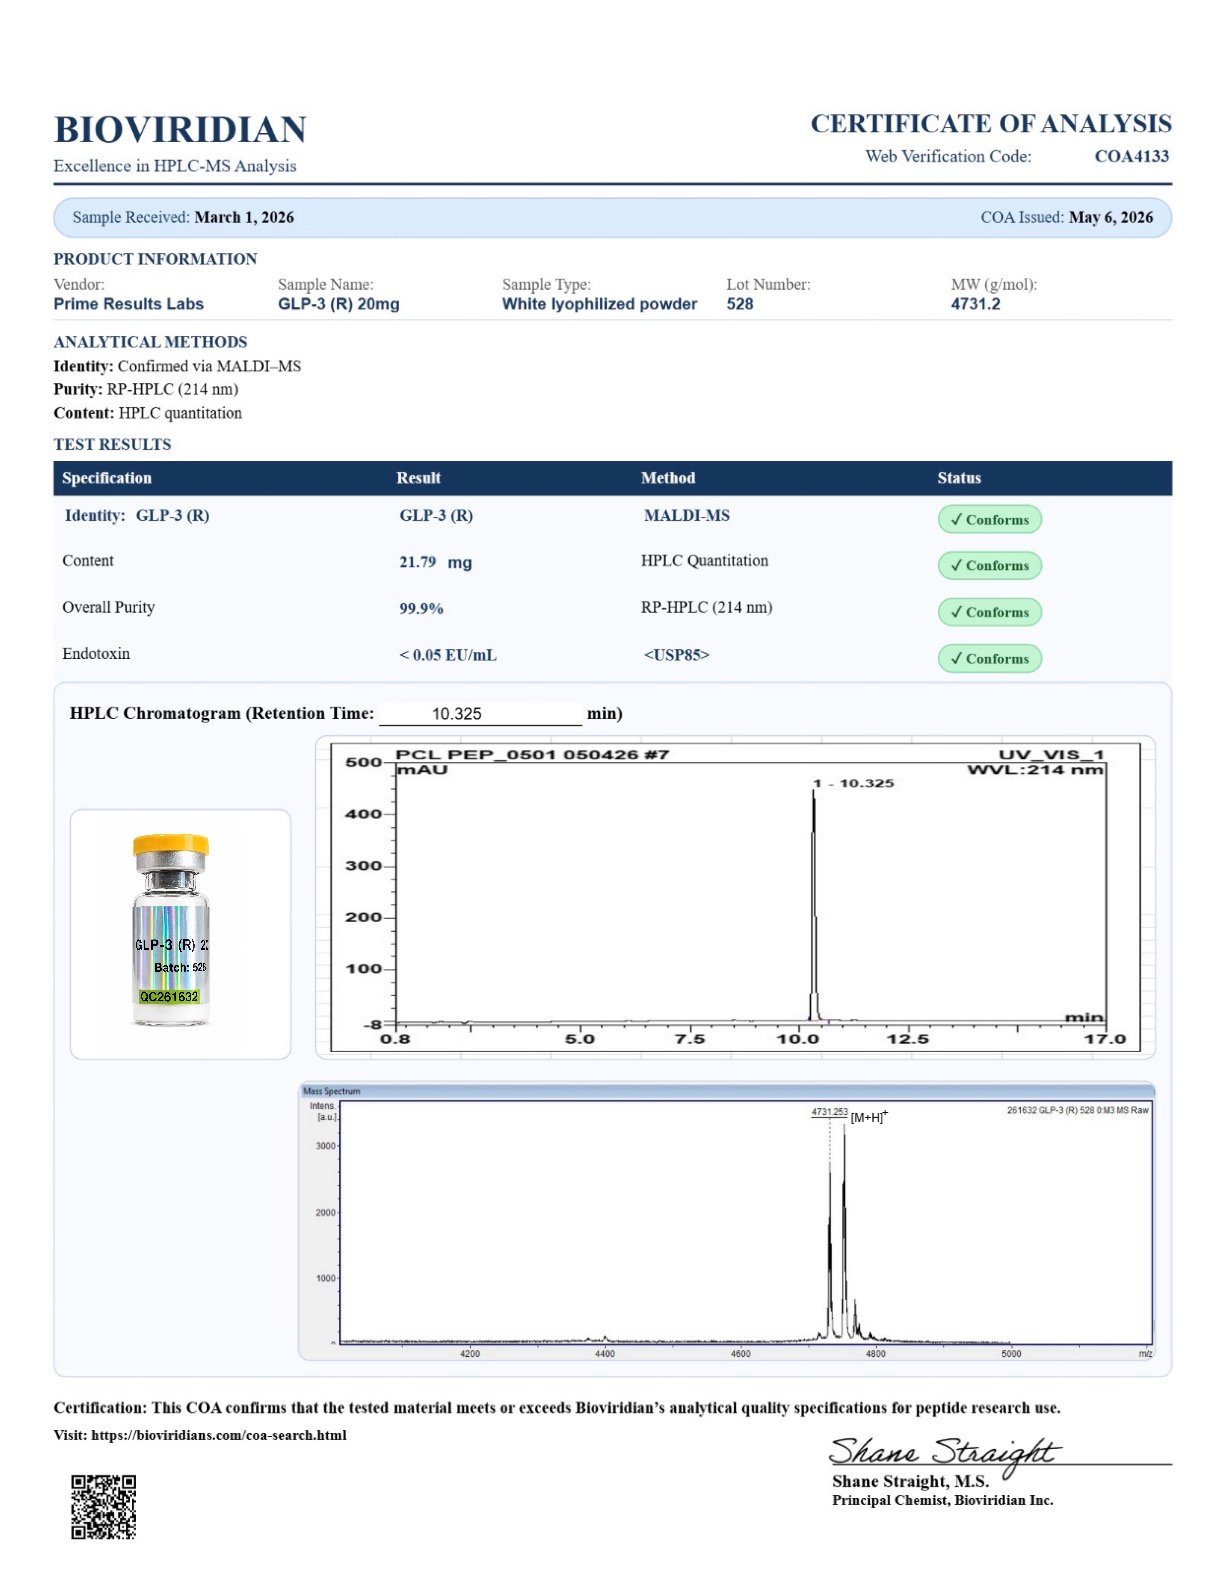
Task: Click the ANALYTICAL METHODS section heading
Action: pos(150,342)
